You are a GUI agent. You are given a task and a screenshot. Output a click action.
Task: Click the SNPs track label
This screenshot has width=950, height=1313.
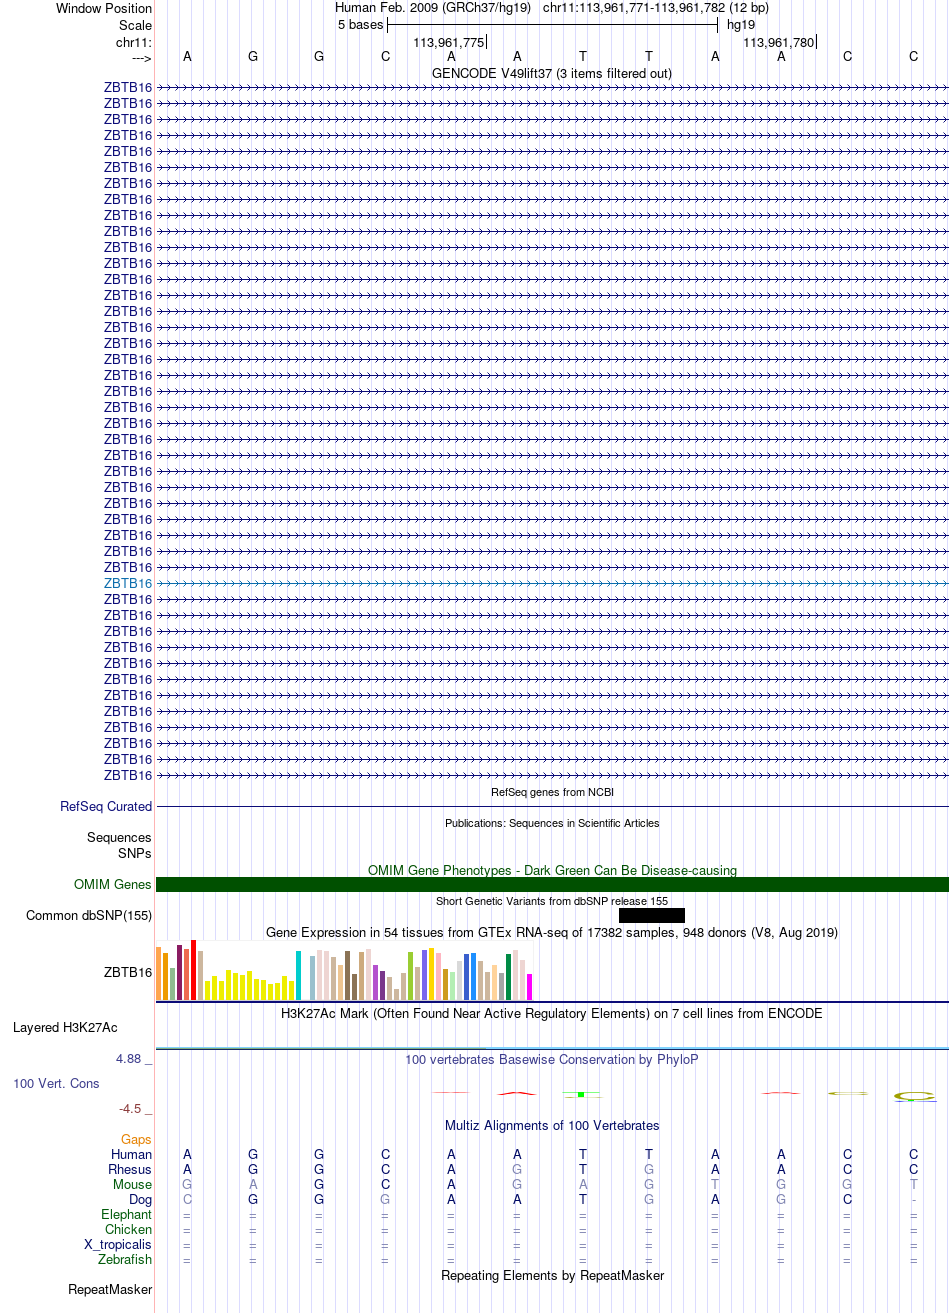pos(135,853)
